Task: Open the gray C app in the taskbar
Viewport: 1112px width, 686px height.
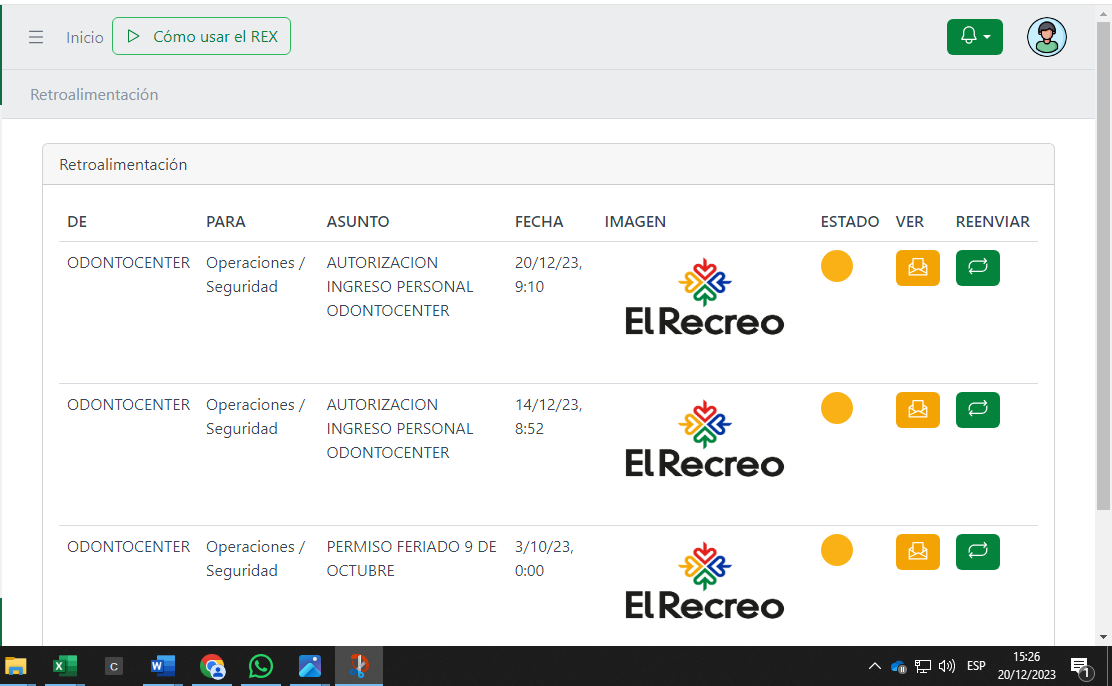Action: tap(113, 666)
